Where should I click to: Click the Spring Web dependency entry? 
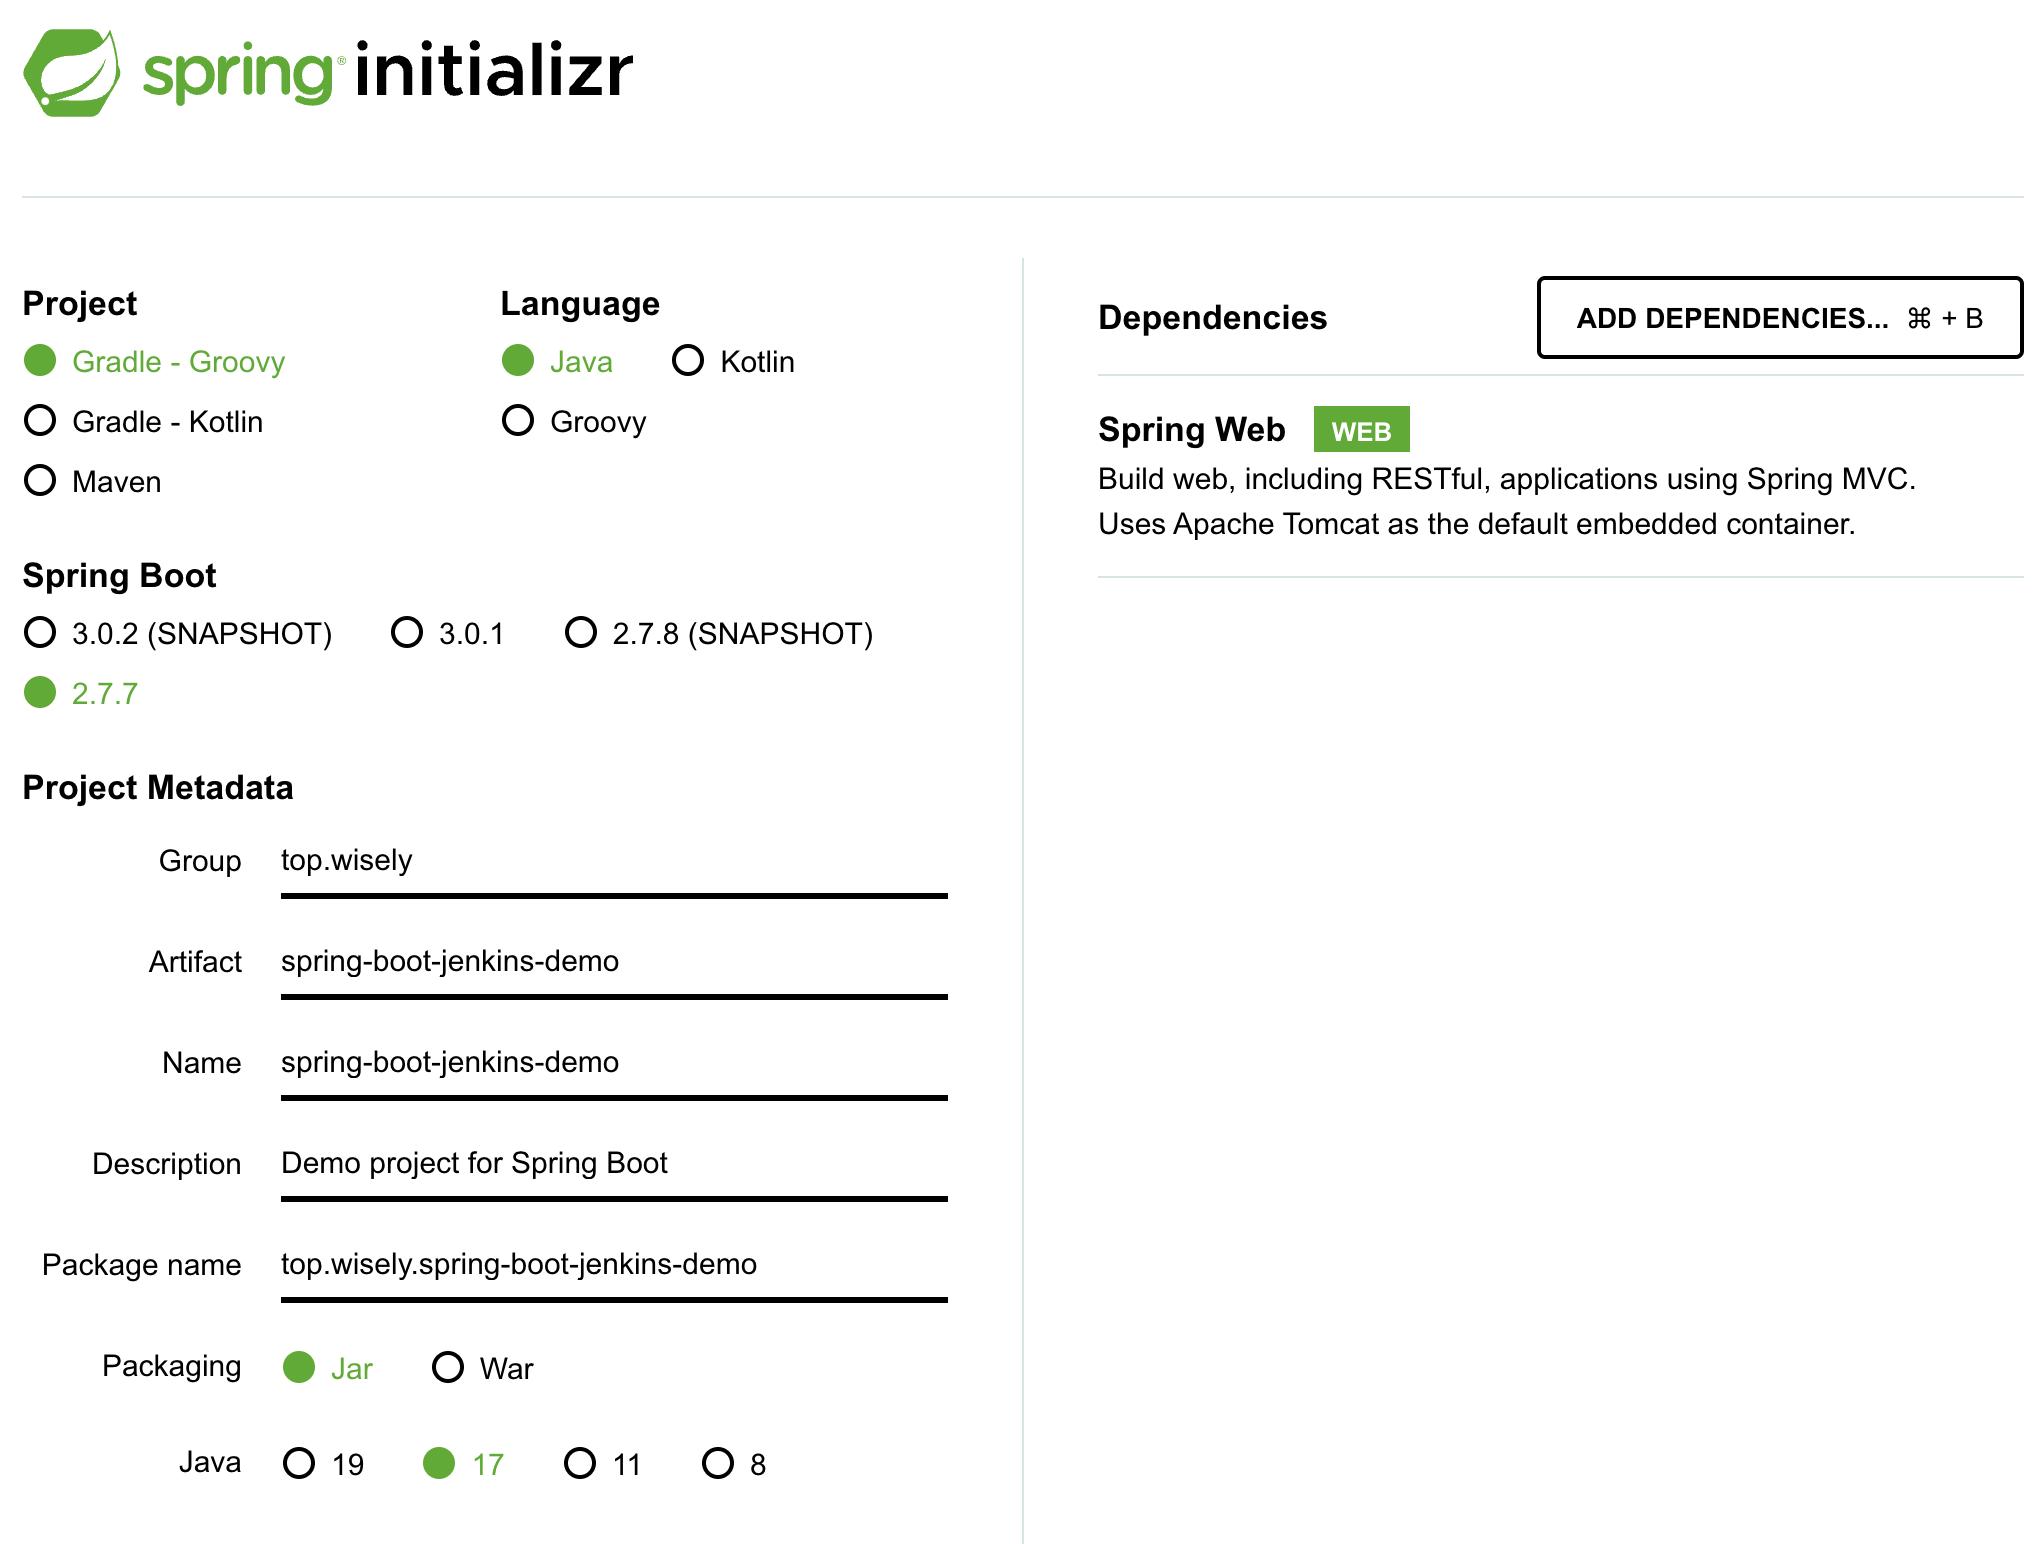1191,430
